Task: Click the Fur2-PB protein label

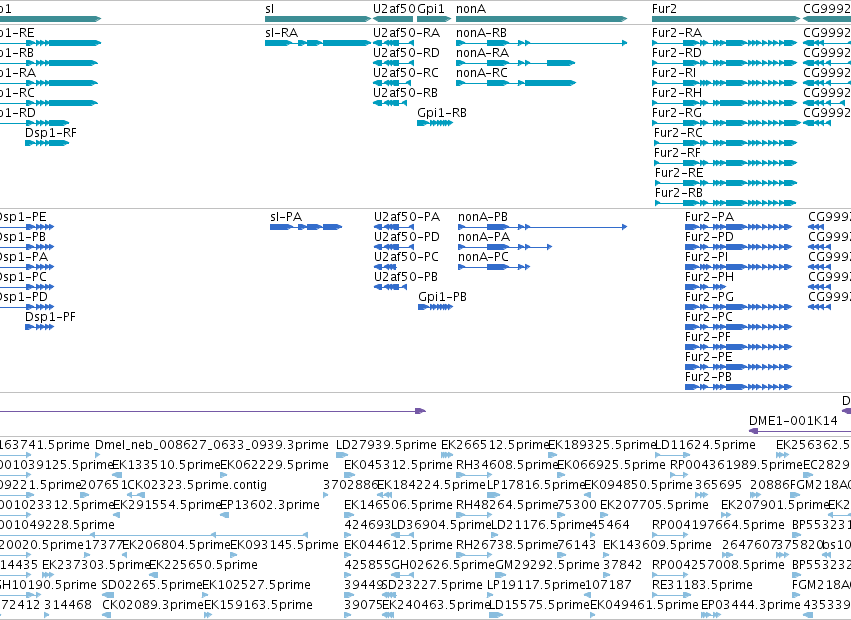Action: point(708,377)
